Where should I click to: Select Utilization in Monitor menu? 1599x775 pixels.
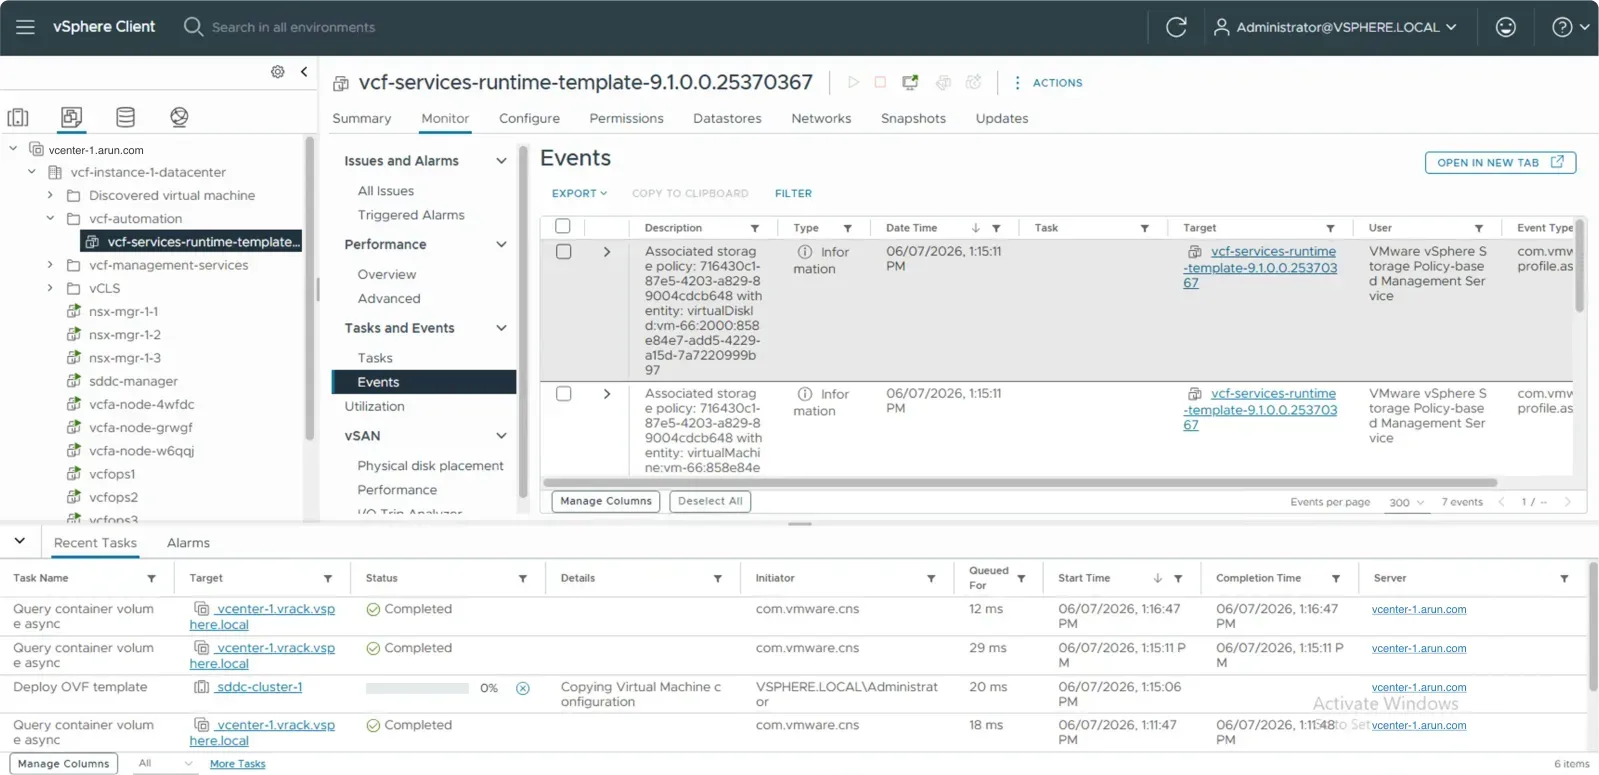(x=375, y=406)
